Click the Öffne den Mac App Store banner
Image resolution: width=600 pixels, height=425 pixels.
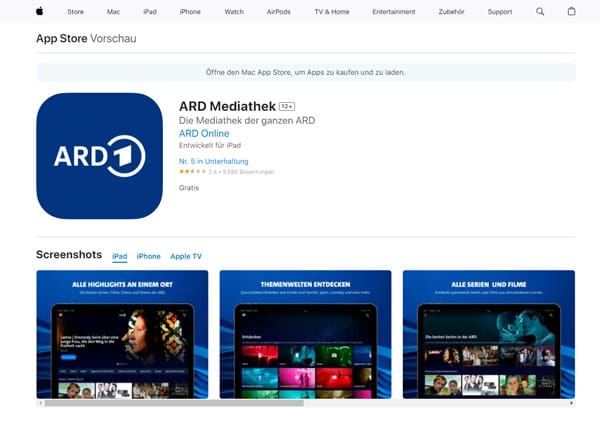click(x=306, y=72)
